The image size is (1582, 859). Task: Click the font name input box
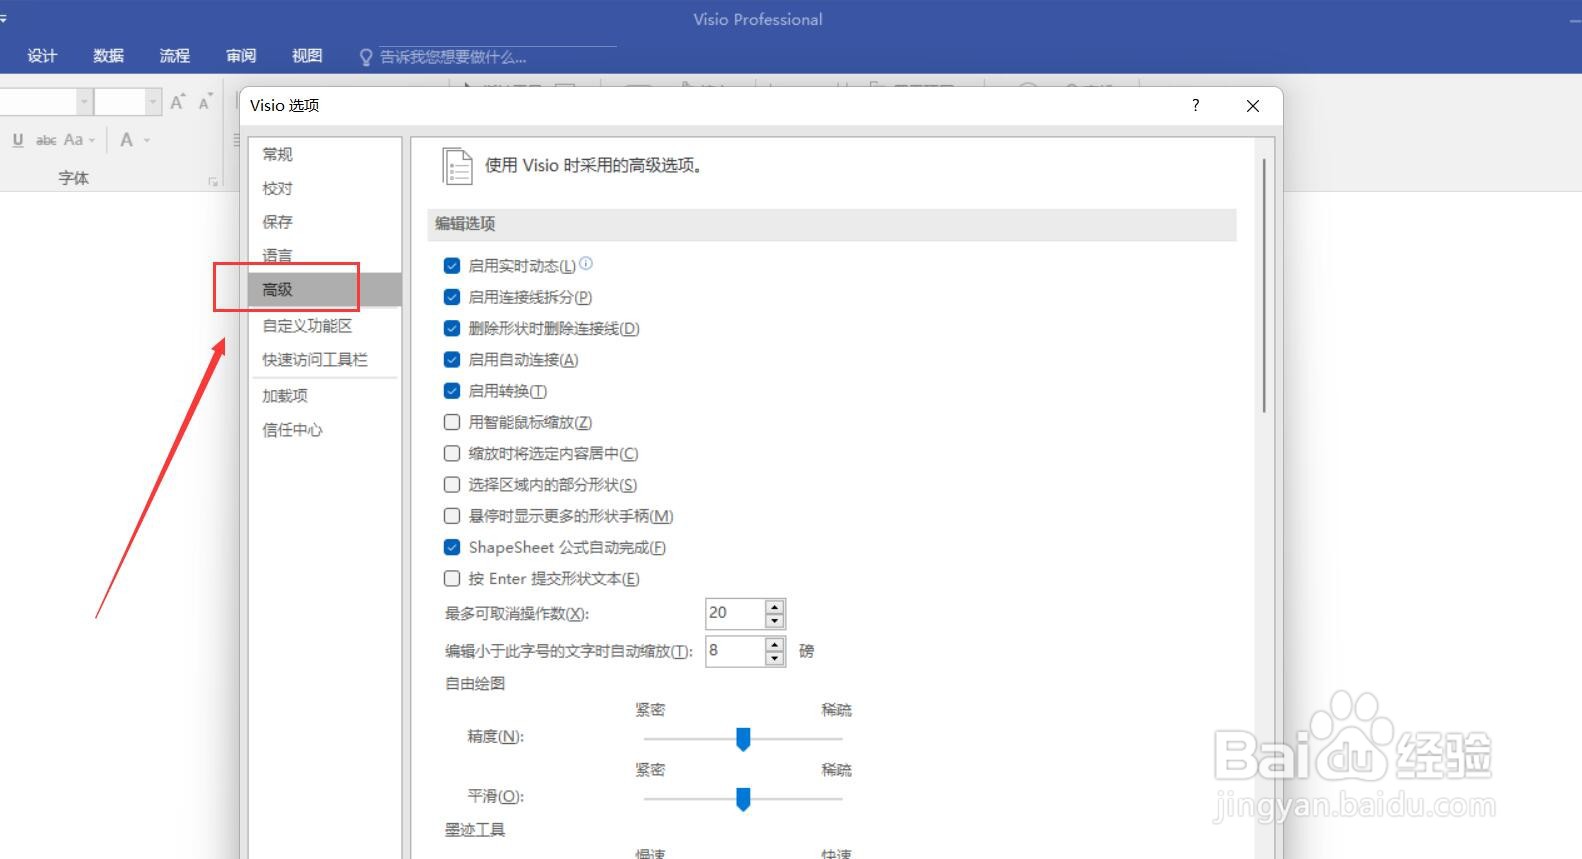[x=38, y=102]
